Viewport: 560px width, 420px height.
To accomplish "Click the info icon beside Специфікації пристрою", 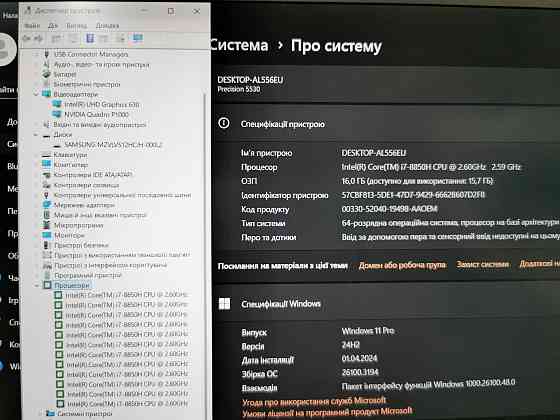I will (x=224, y=123).
